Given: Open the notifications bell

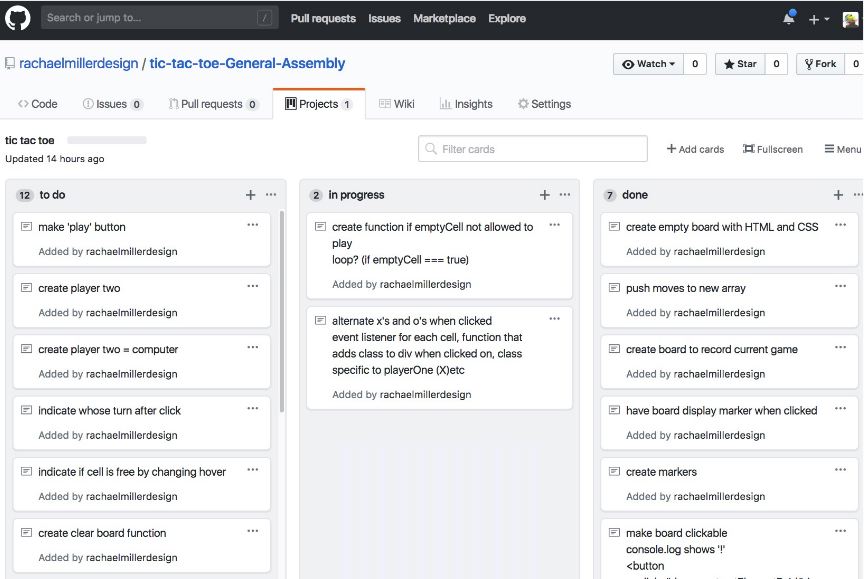Looking at the screenshot, I should click(789, 18).
